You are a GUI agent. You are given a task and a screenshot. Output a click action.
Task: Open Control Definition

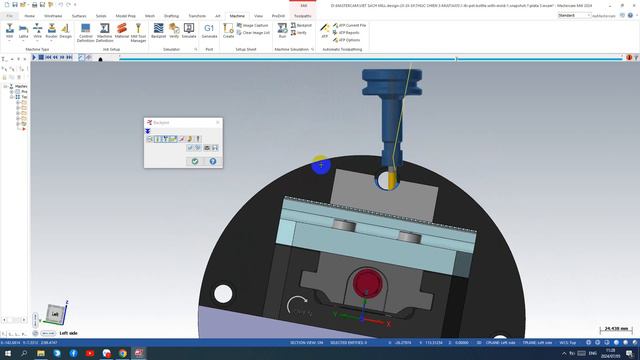[85, 33]
